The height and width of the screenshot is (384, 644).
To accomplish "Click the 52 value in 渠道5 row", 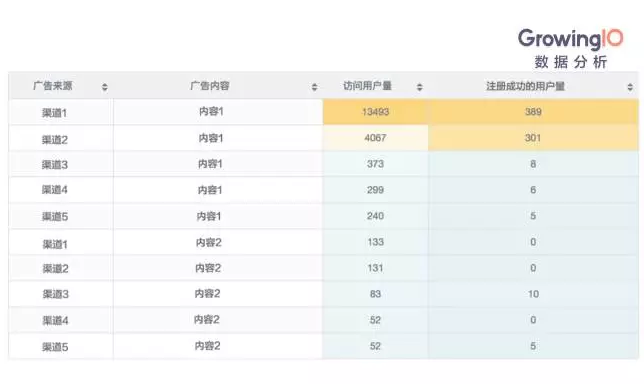I will click(375, 346).
